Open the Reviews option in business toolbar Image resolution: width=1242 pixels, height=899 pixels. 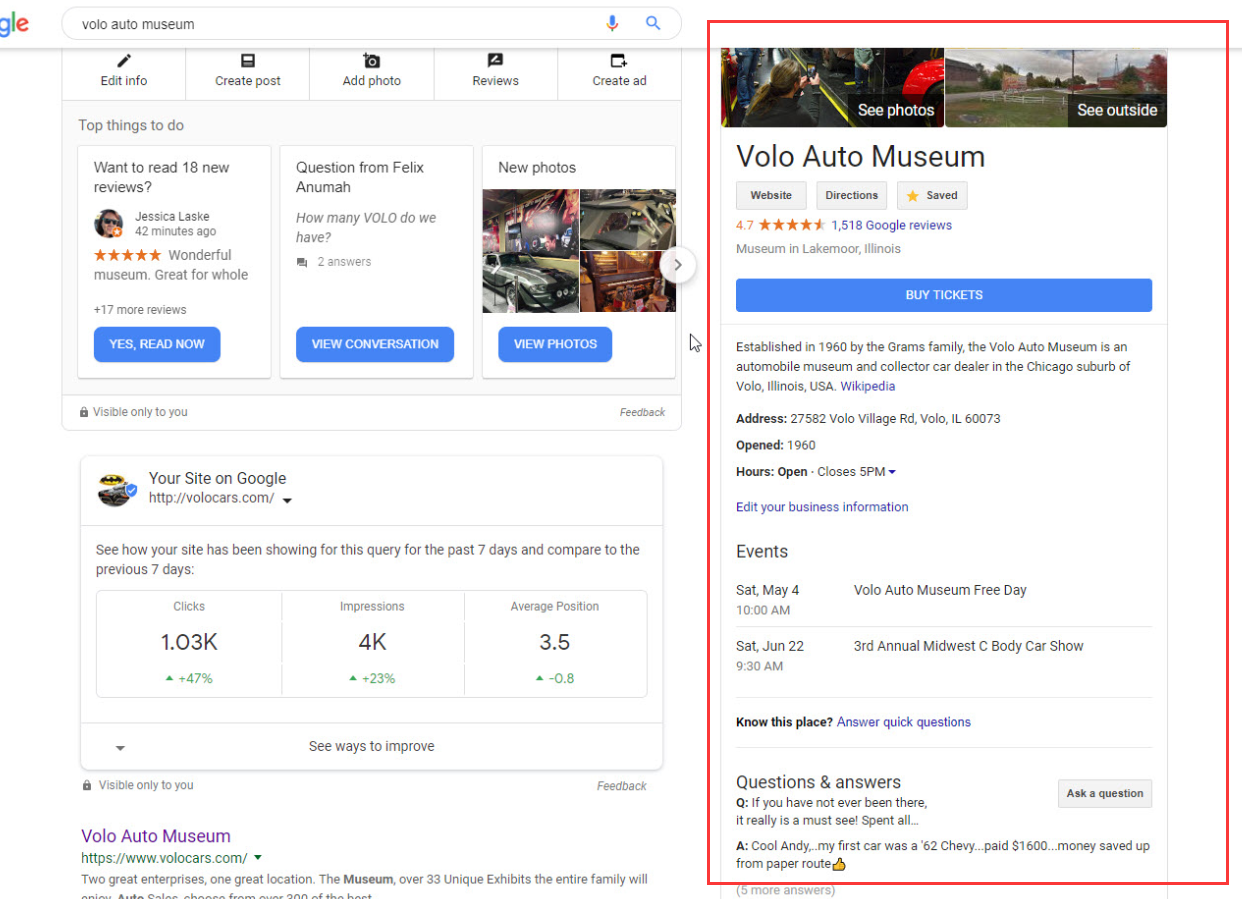496,71
